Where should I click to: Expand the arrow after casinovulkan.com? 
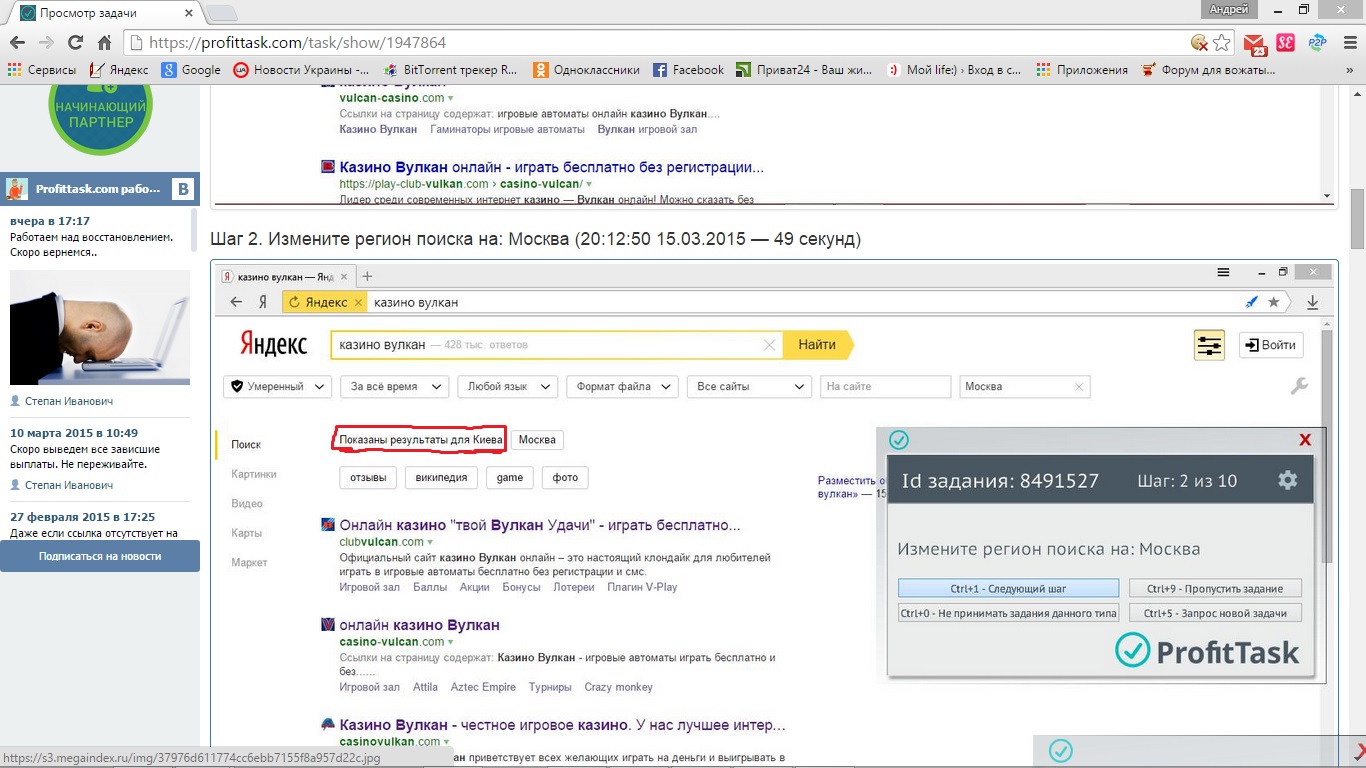447,742
